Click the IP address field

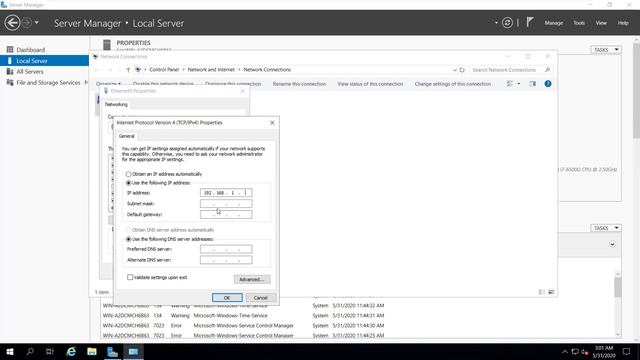226,193
